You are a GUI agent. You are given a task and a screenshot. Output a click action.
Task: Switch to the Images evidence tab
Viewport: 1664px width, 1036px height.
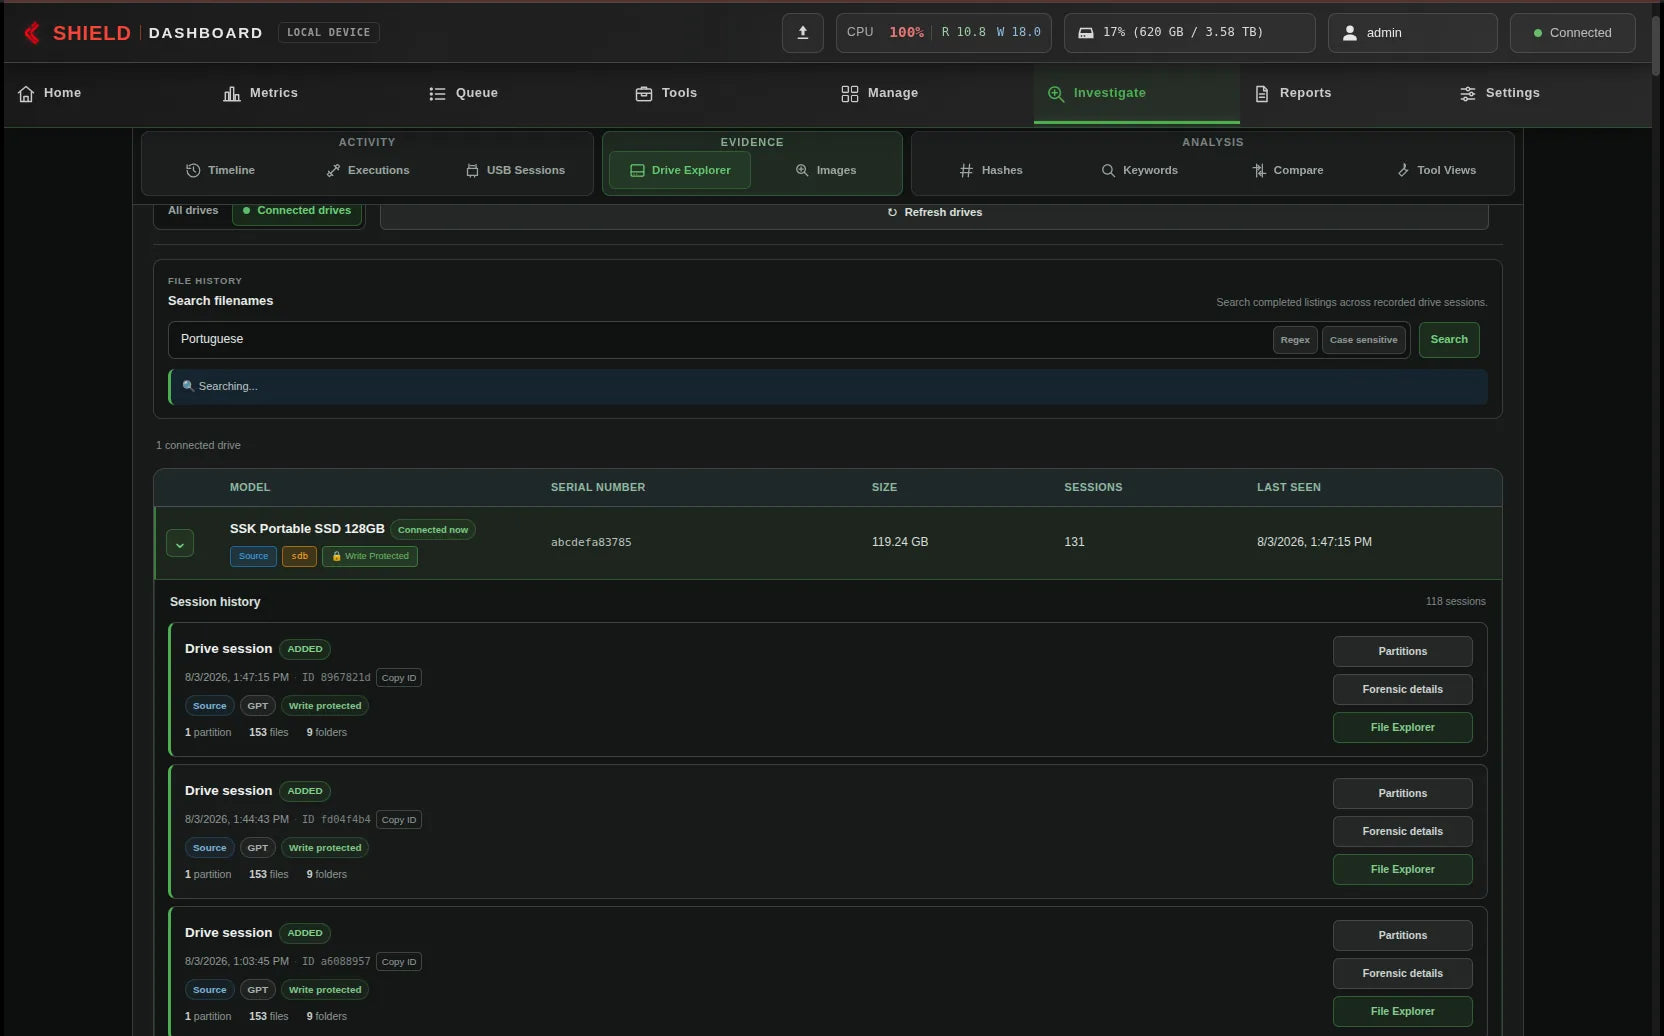(x=826, y=171)
